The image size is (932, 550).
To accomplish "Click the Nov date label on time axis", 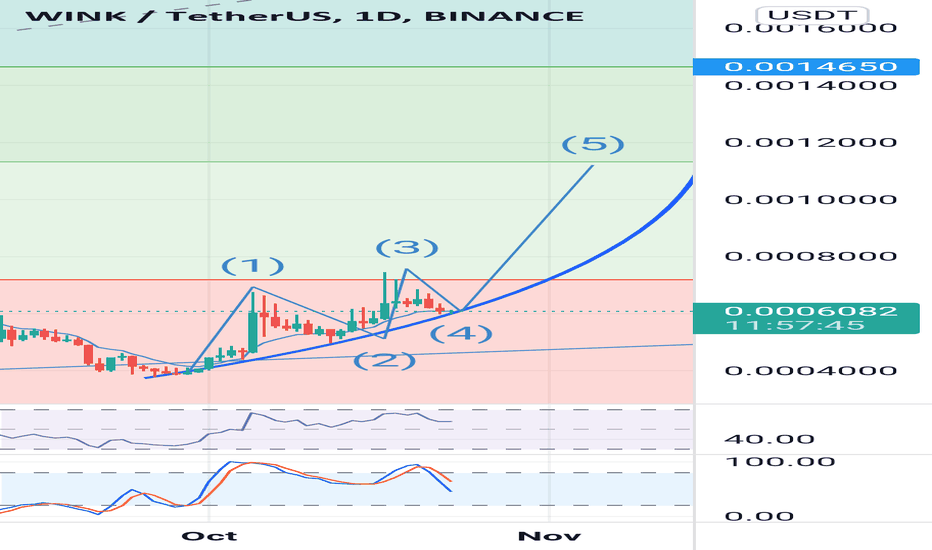I will point(549,536).
